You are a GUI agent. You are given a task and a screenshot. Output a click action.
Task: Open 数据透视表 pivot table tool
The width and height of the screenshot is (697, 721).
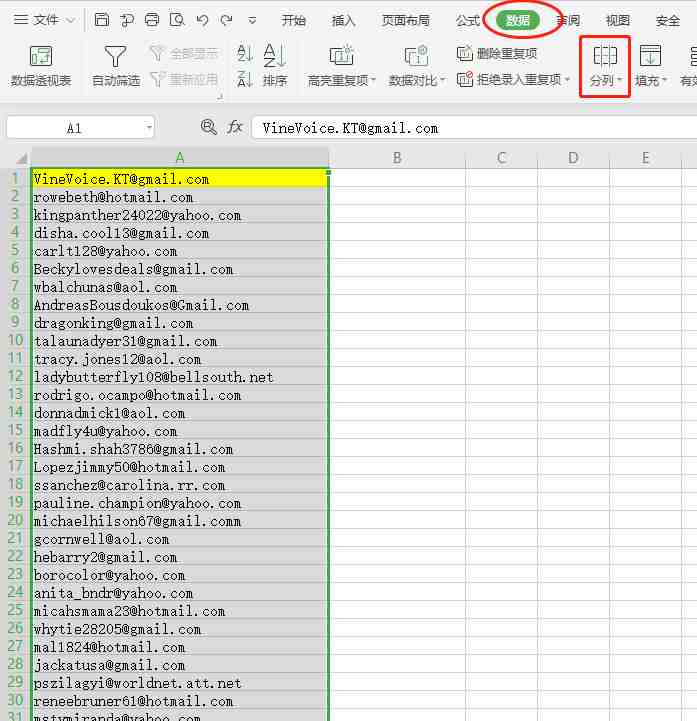coord(41,66)
